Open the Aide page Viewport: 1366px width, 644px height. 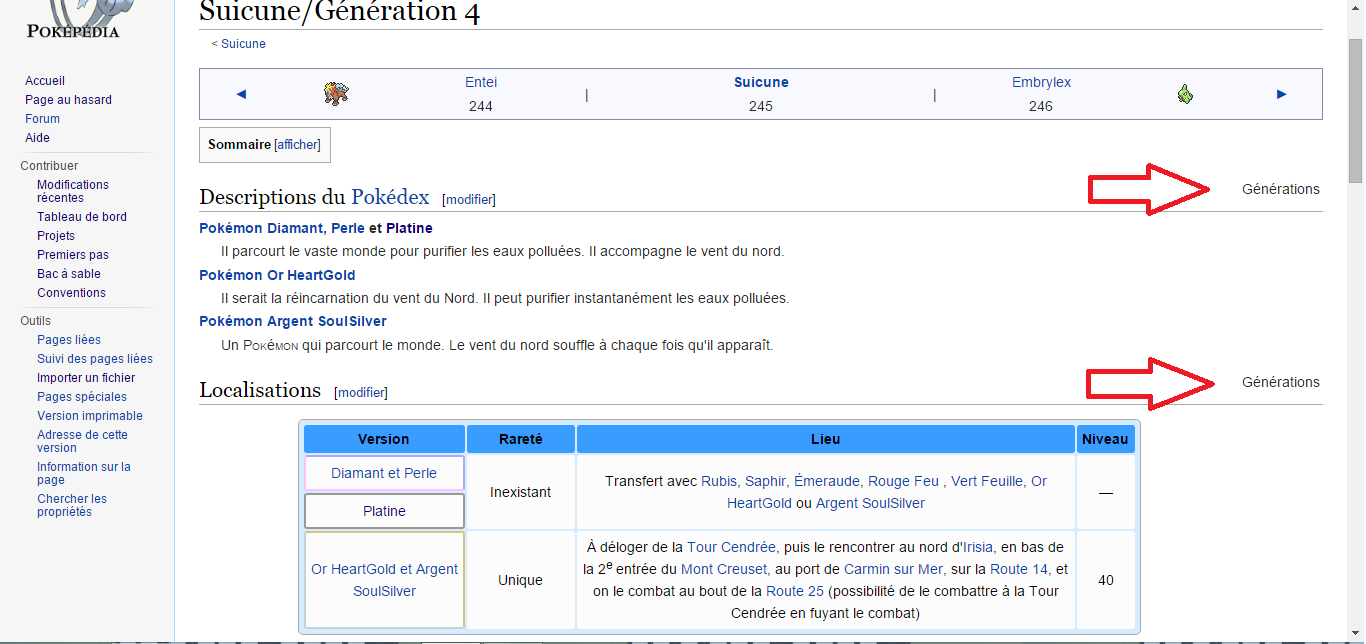[37, 138]
